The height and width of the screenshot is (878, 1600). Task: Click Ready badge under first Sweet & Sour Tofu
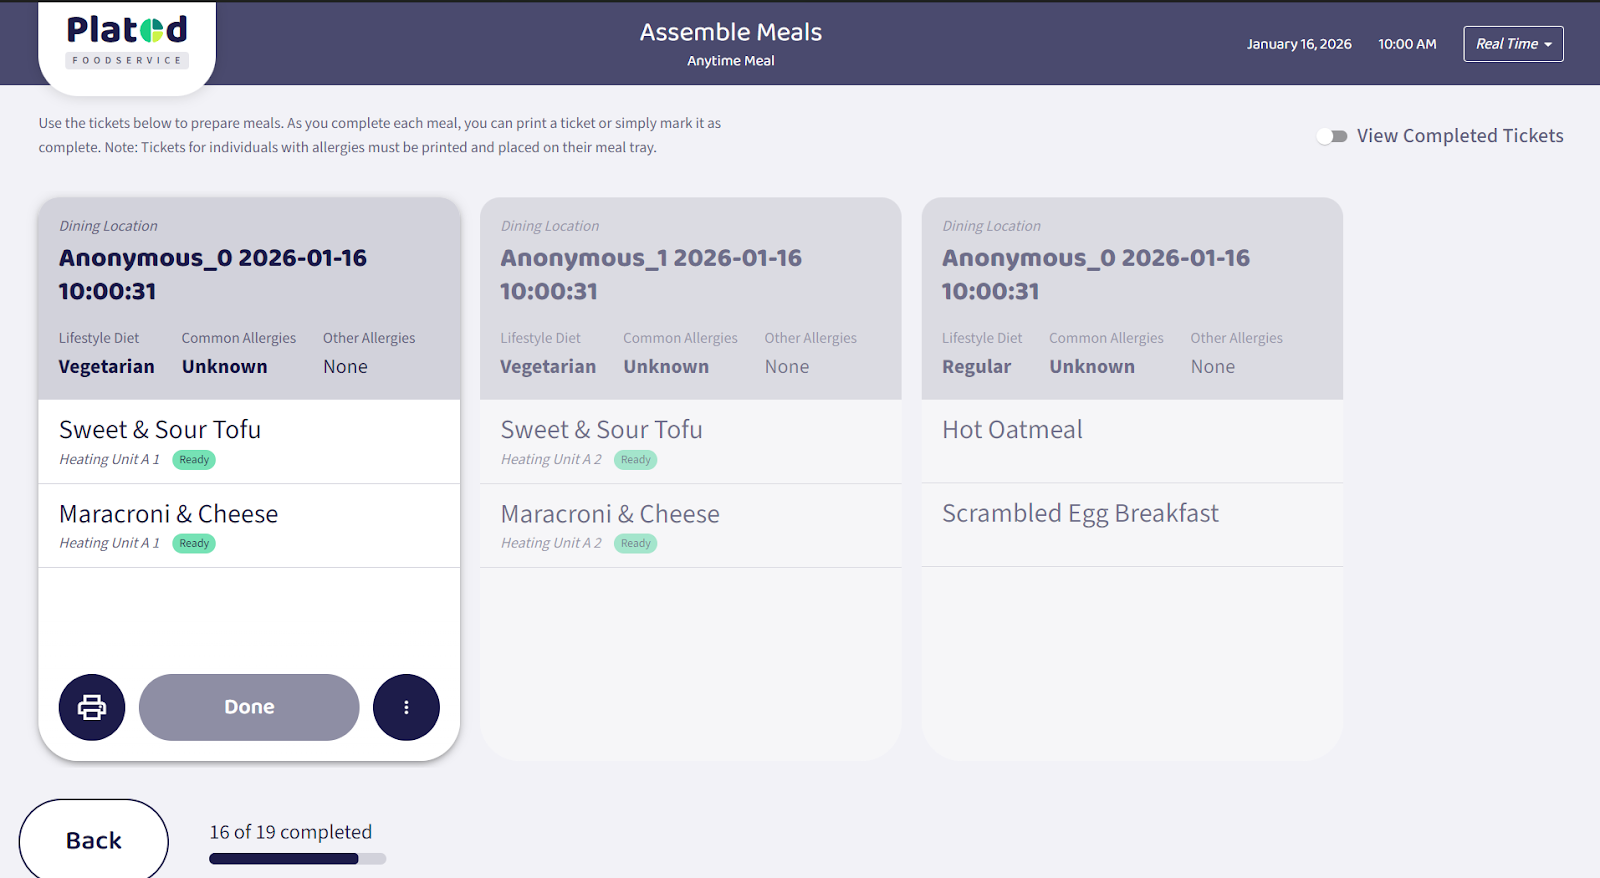point(194,460)
